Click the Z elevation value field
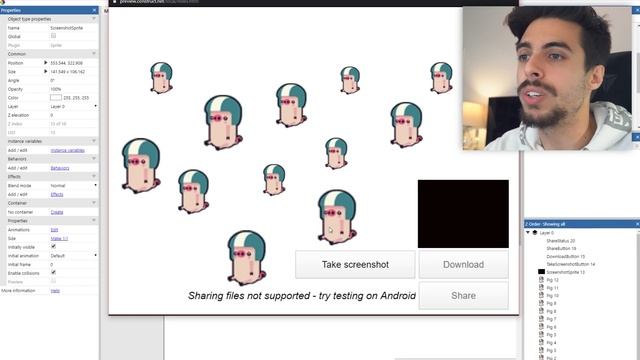The width and height of the screenshot is (640, 360). 73,115
